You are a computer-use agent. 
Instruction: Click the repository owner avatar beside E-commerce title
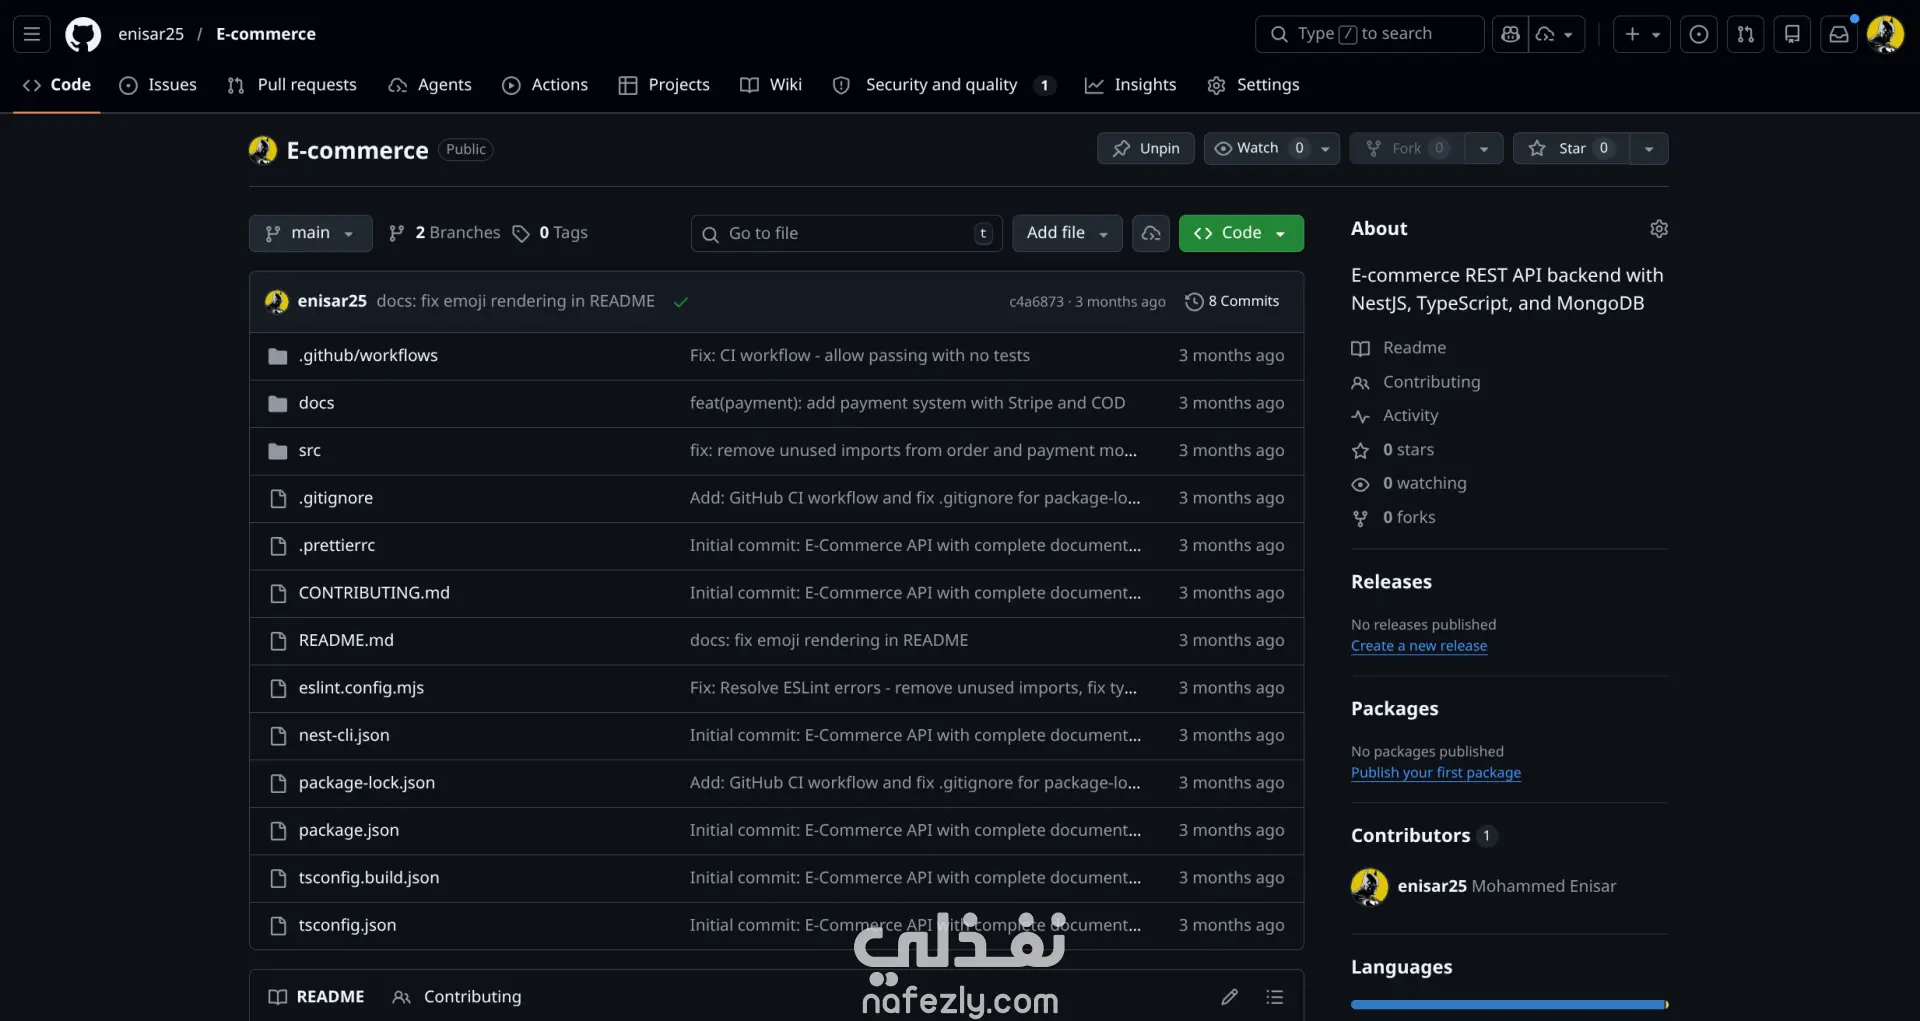[263, 150]
